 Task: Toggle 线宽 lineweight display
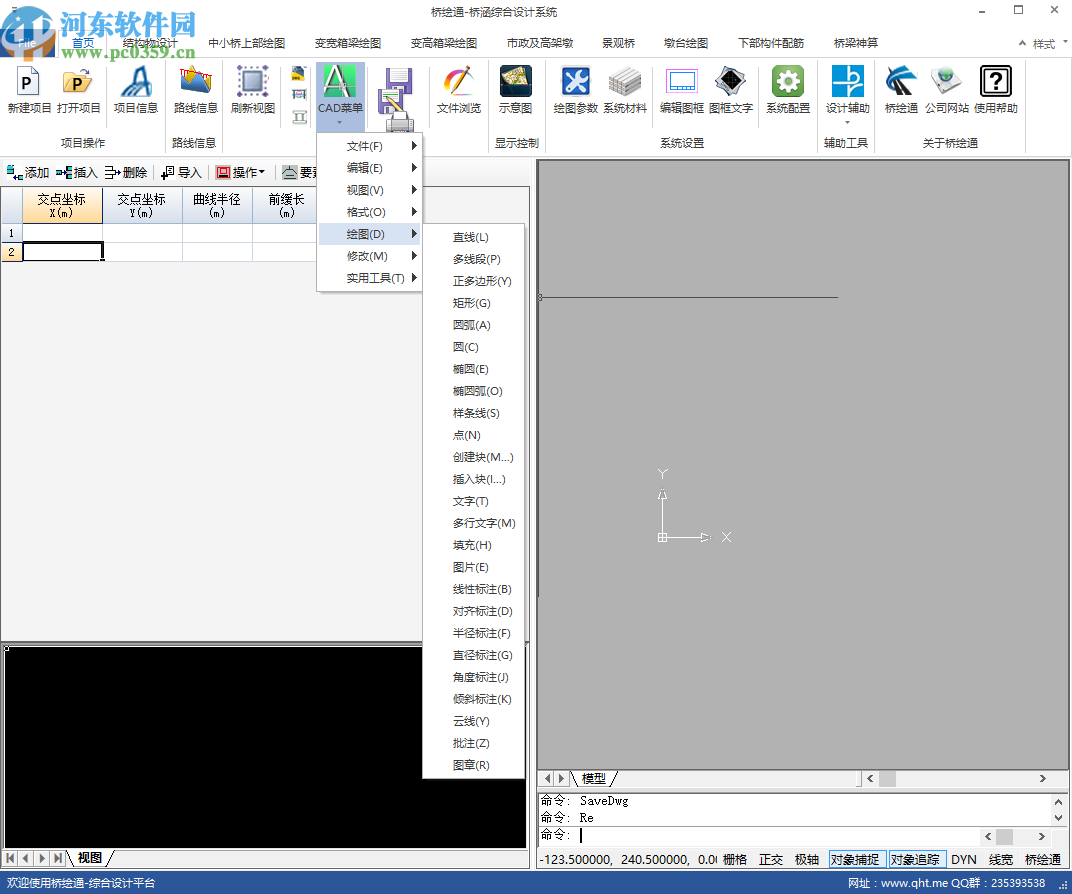pos(1001,860)
